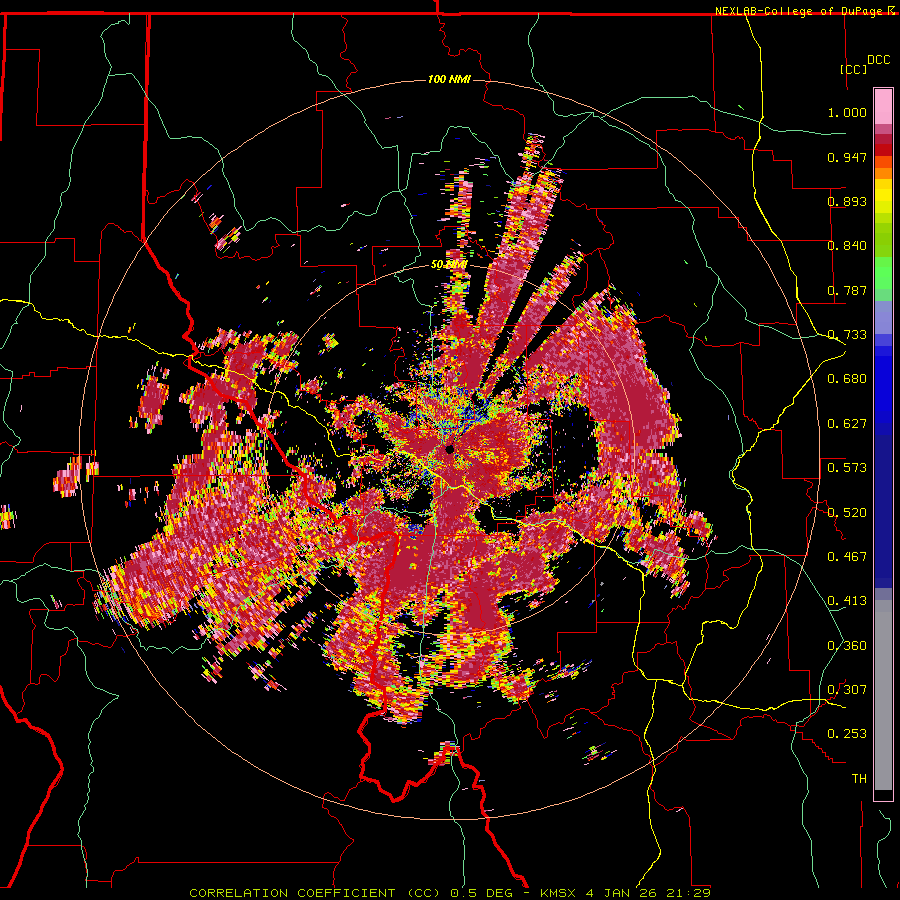The width and height of the screenshot is (900, 900).
Task: Select the 0.253 scale value
Action: point(847,734)
